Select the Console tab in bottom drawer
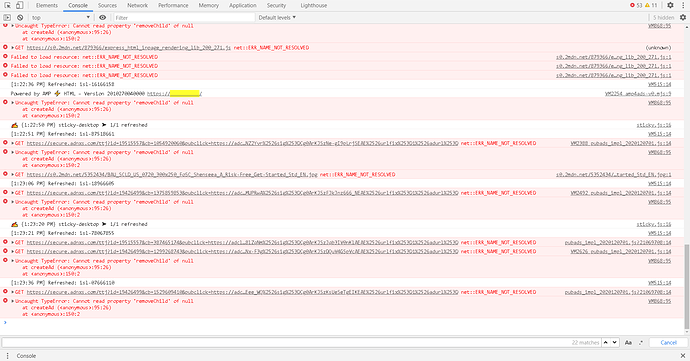690x361 pixels. pos(26,356)
